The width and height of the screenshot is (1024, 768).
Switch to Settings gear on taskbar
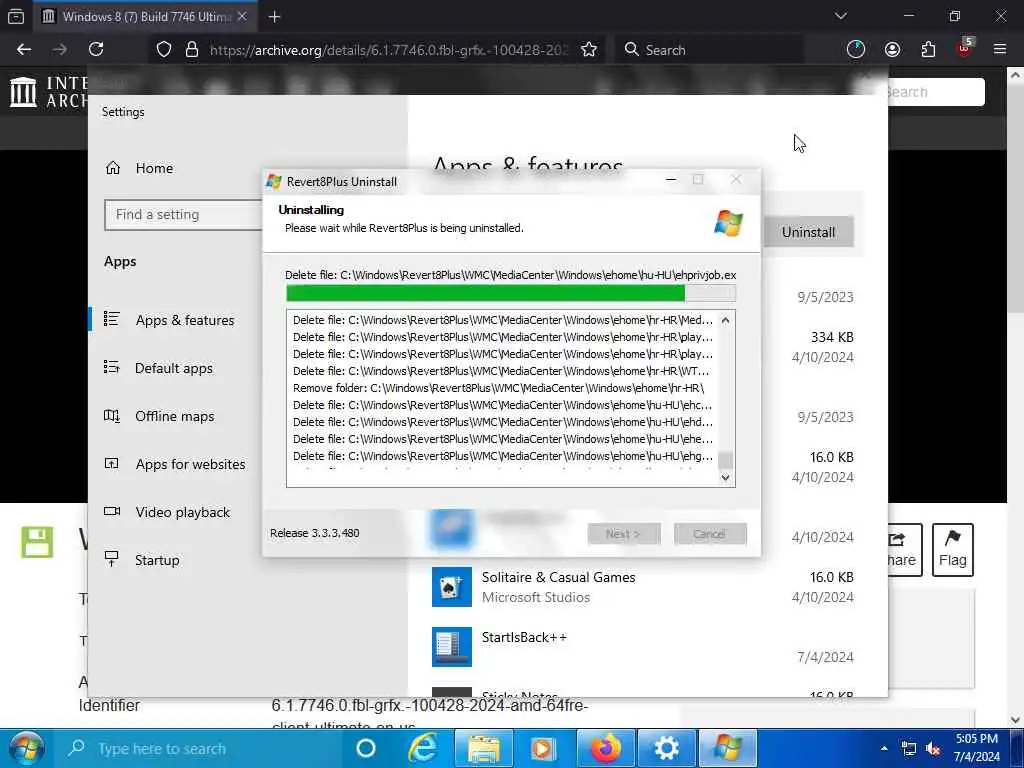(666, 748)
